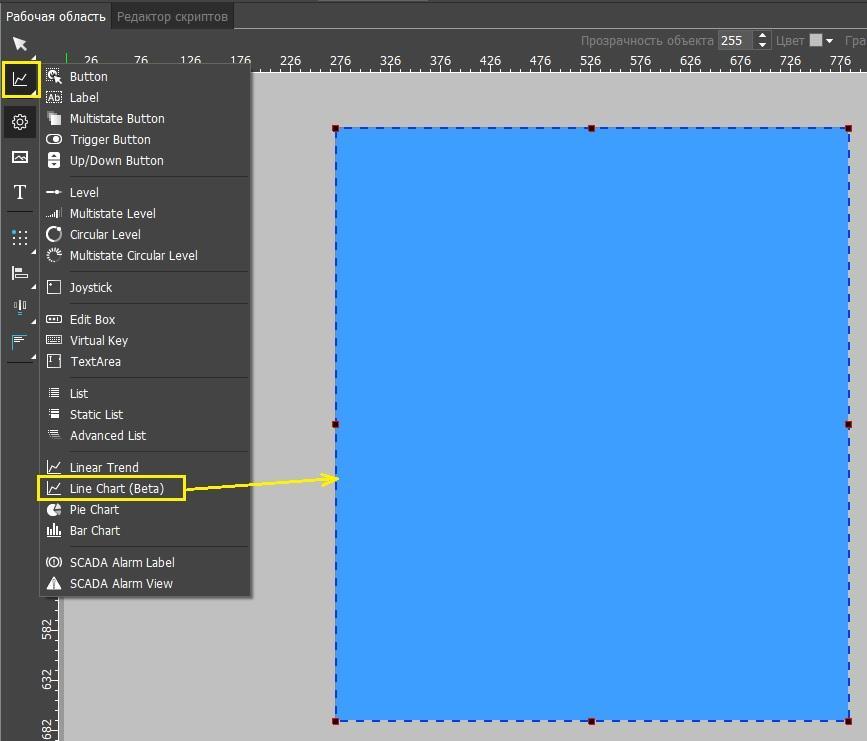Select the image tool icon
This screenshot has height=741, width=867.
(19, 157)
